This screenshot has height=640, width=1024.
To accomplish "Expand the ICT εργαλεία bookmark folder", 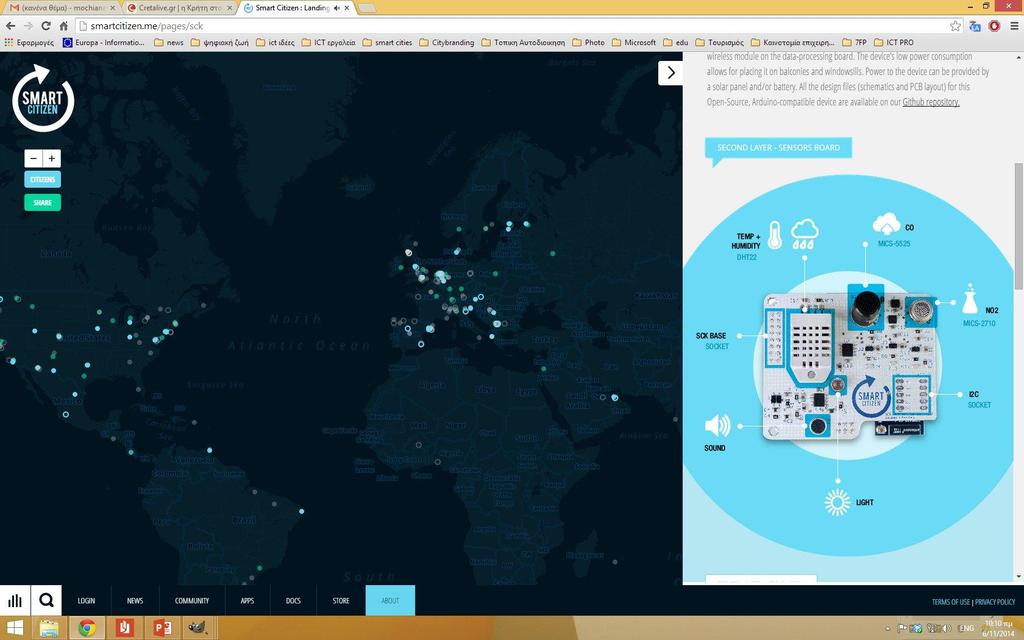I will click(328, 42).
